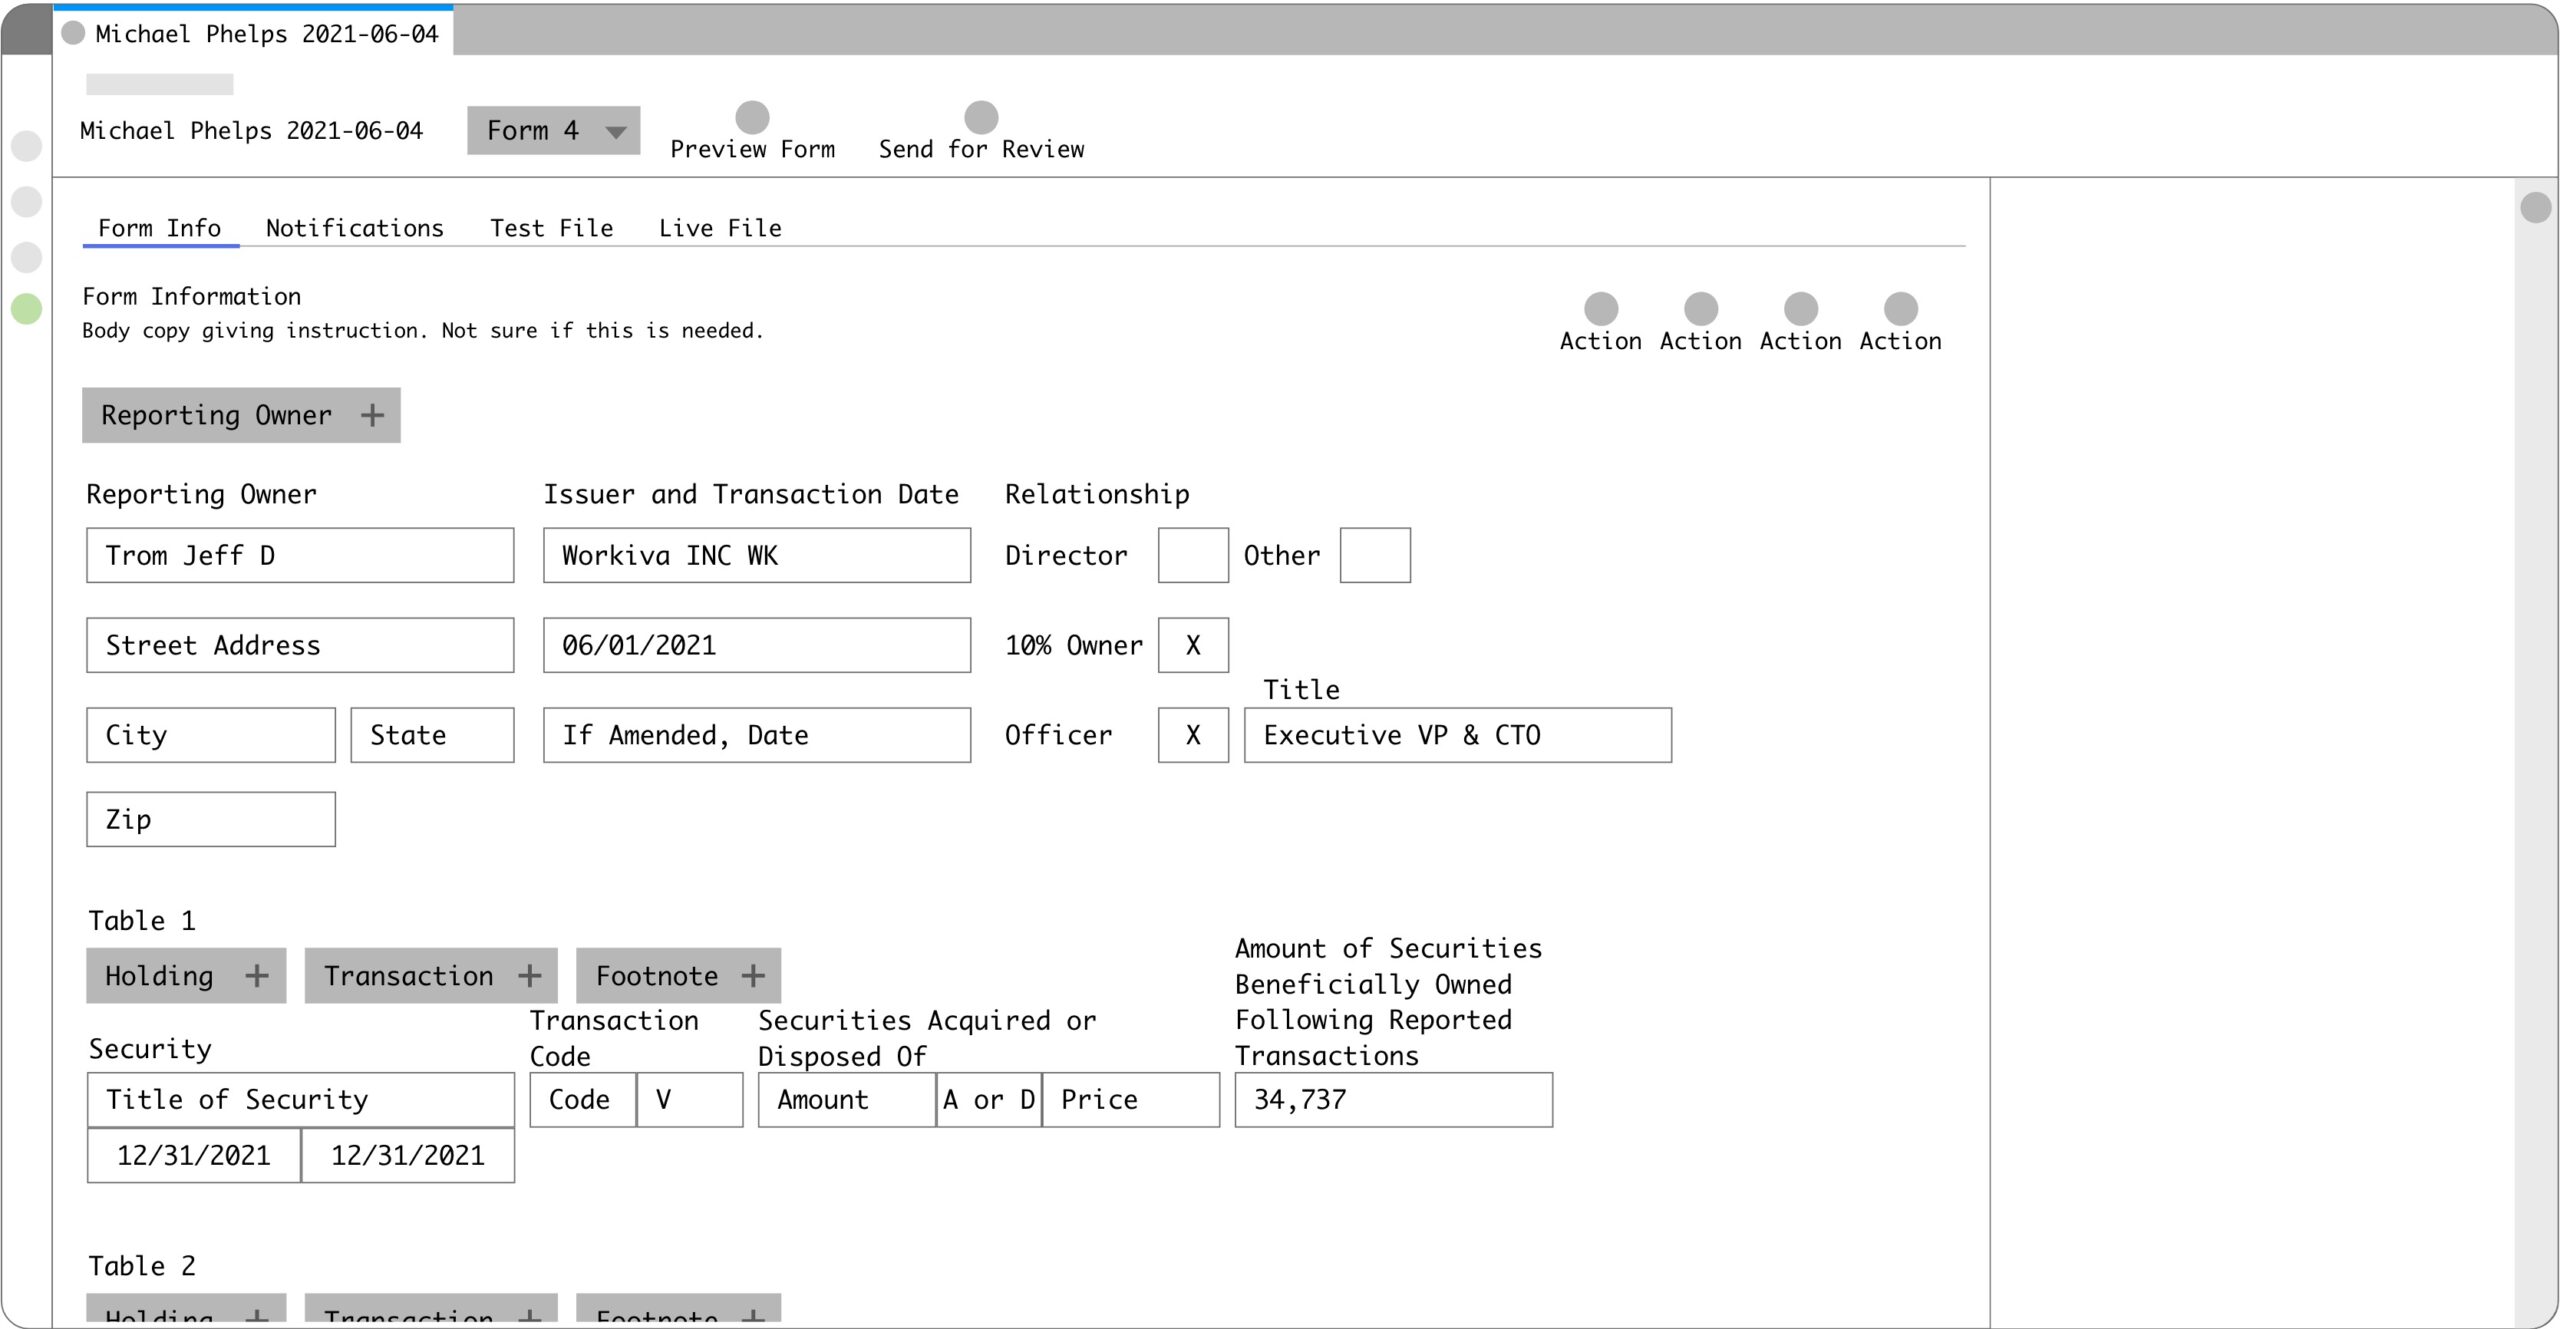
Task: Click the Table 1 heading
Action: tap(142, 920)
